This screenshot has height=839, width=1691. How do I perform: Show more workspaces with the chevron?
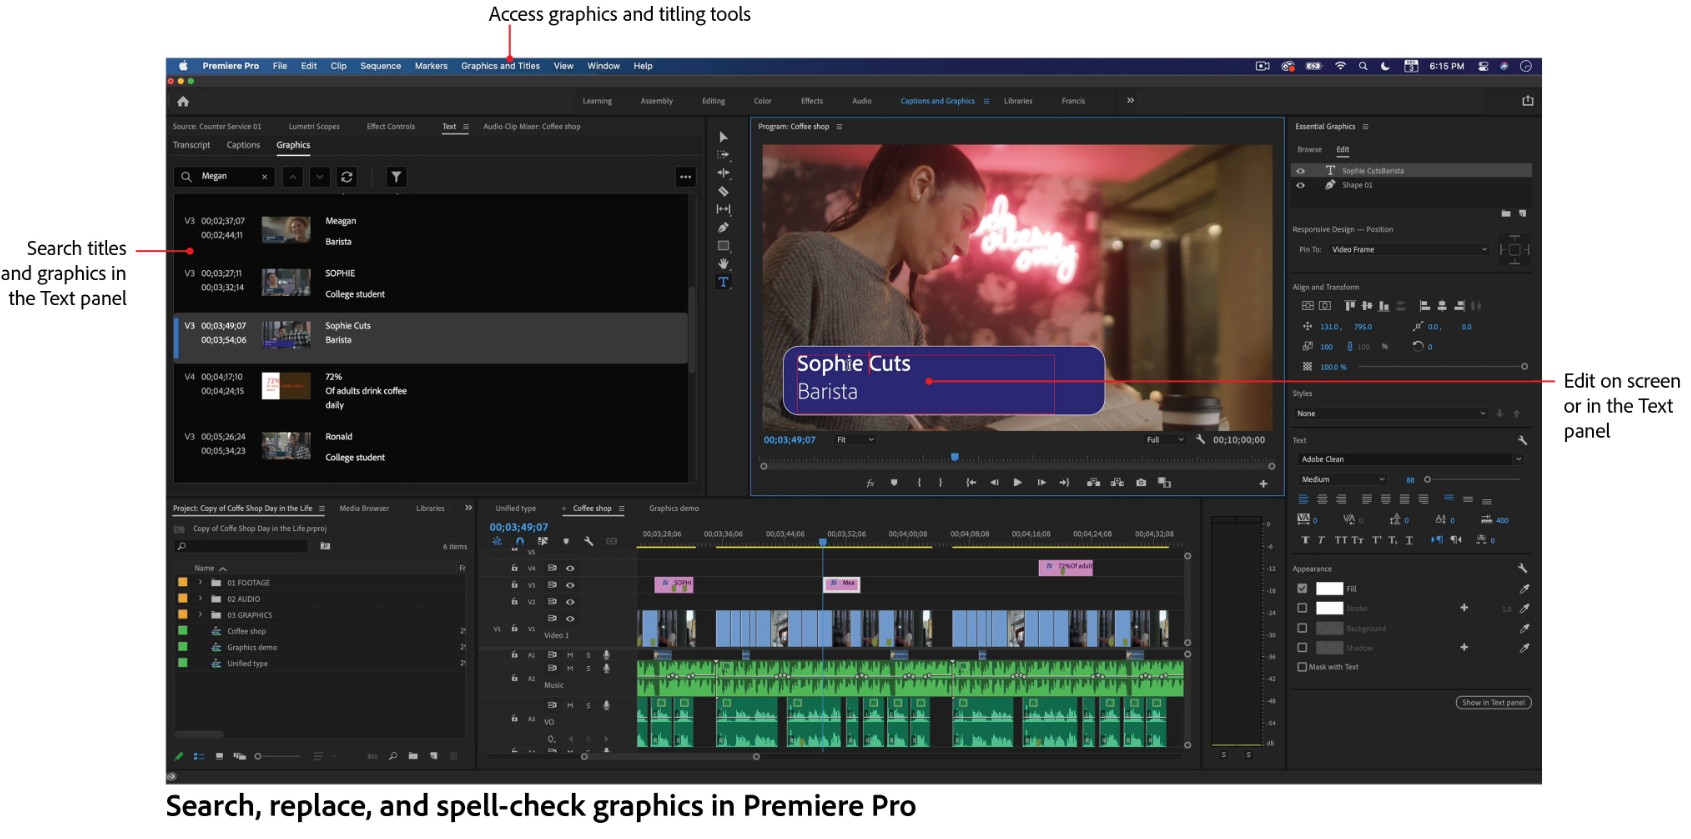coord(1130,101)
